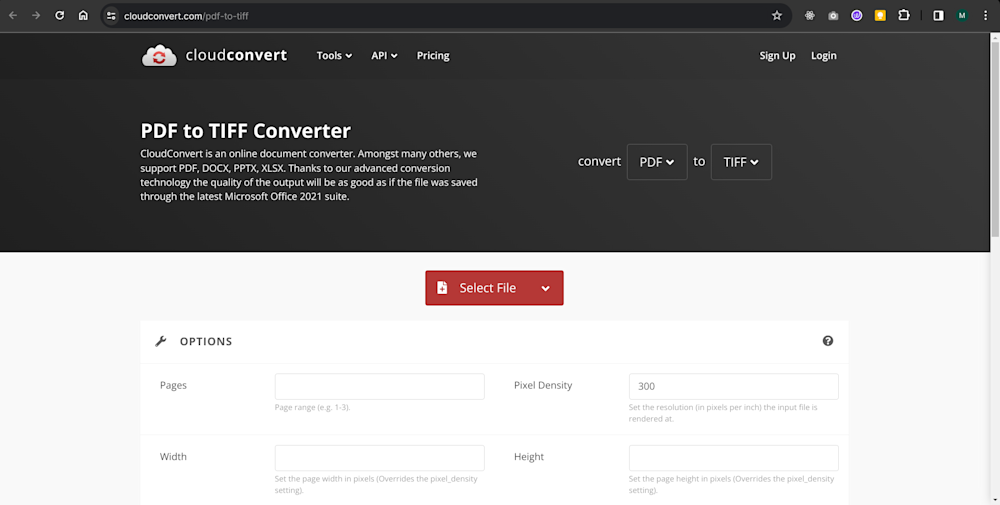Viewport: 1000px width, 505px height.
Task: Focus the Pages input field
Action: pos(379,386)
